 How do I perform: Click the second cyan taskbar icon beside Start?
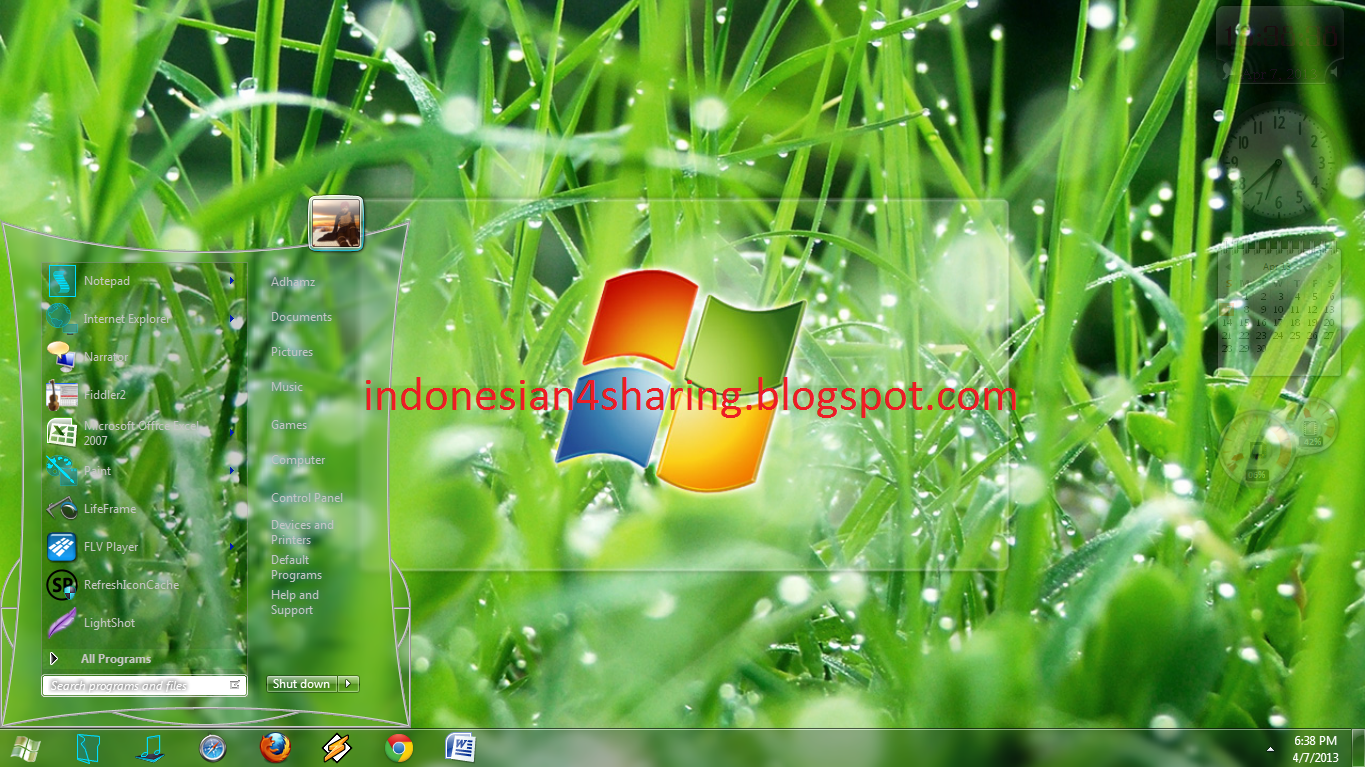pyautogui.click(x=89, y=748)
